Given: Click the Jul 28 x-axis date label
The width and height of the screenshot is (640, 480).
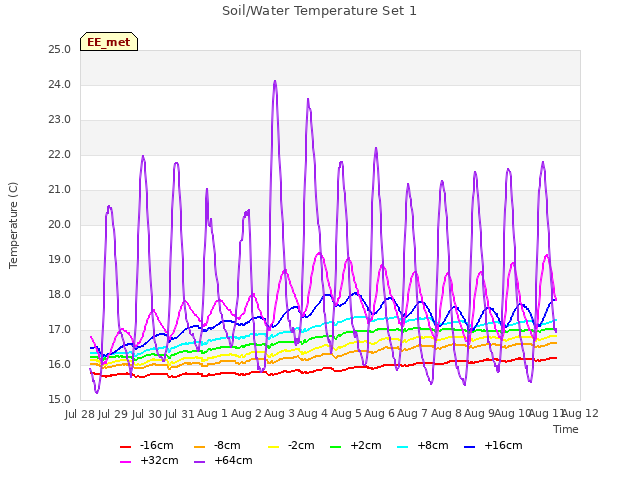Looking at the screenshot, I should tap(80, 414).
